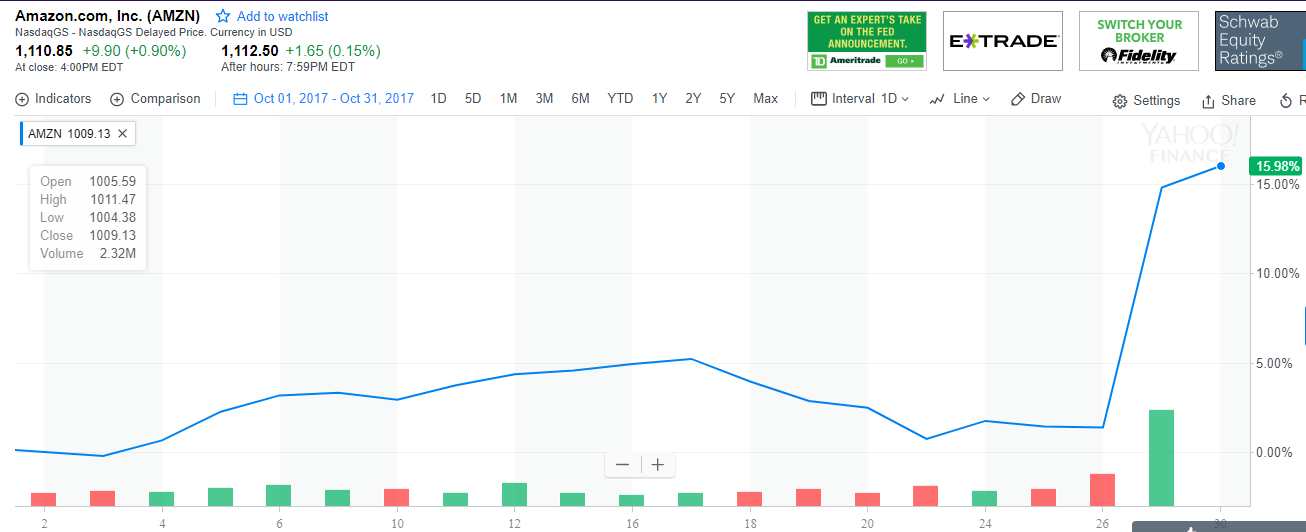Click the 1,110.85 closing price
The image size is (1306, 532).
tap(44, 50)
